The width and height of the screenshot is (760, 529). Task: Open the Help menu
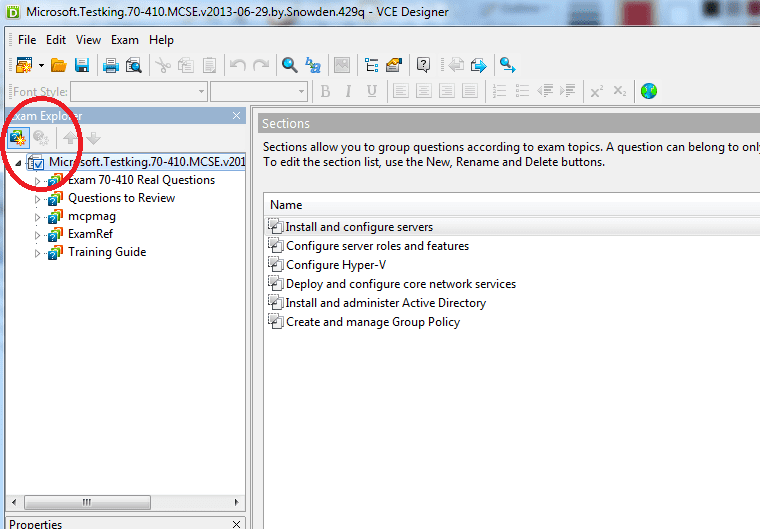[161, 40]
